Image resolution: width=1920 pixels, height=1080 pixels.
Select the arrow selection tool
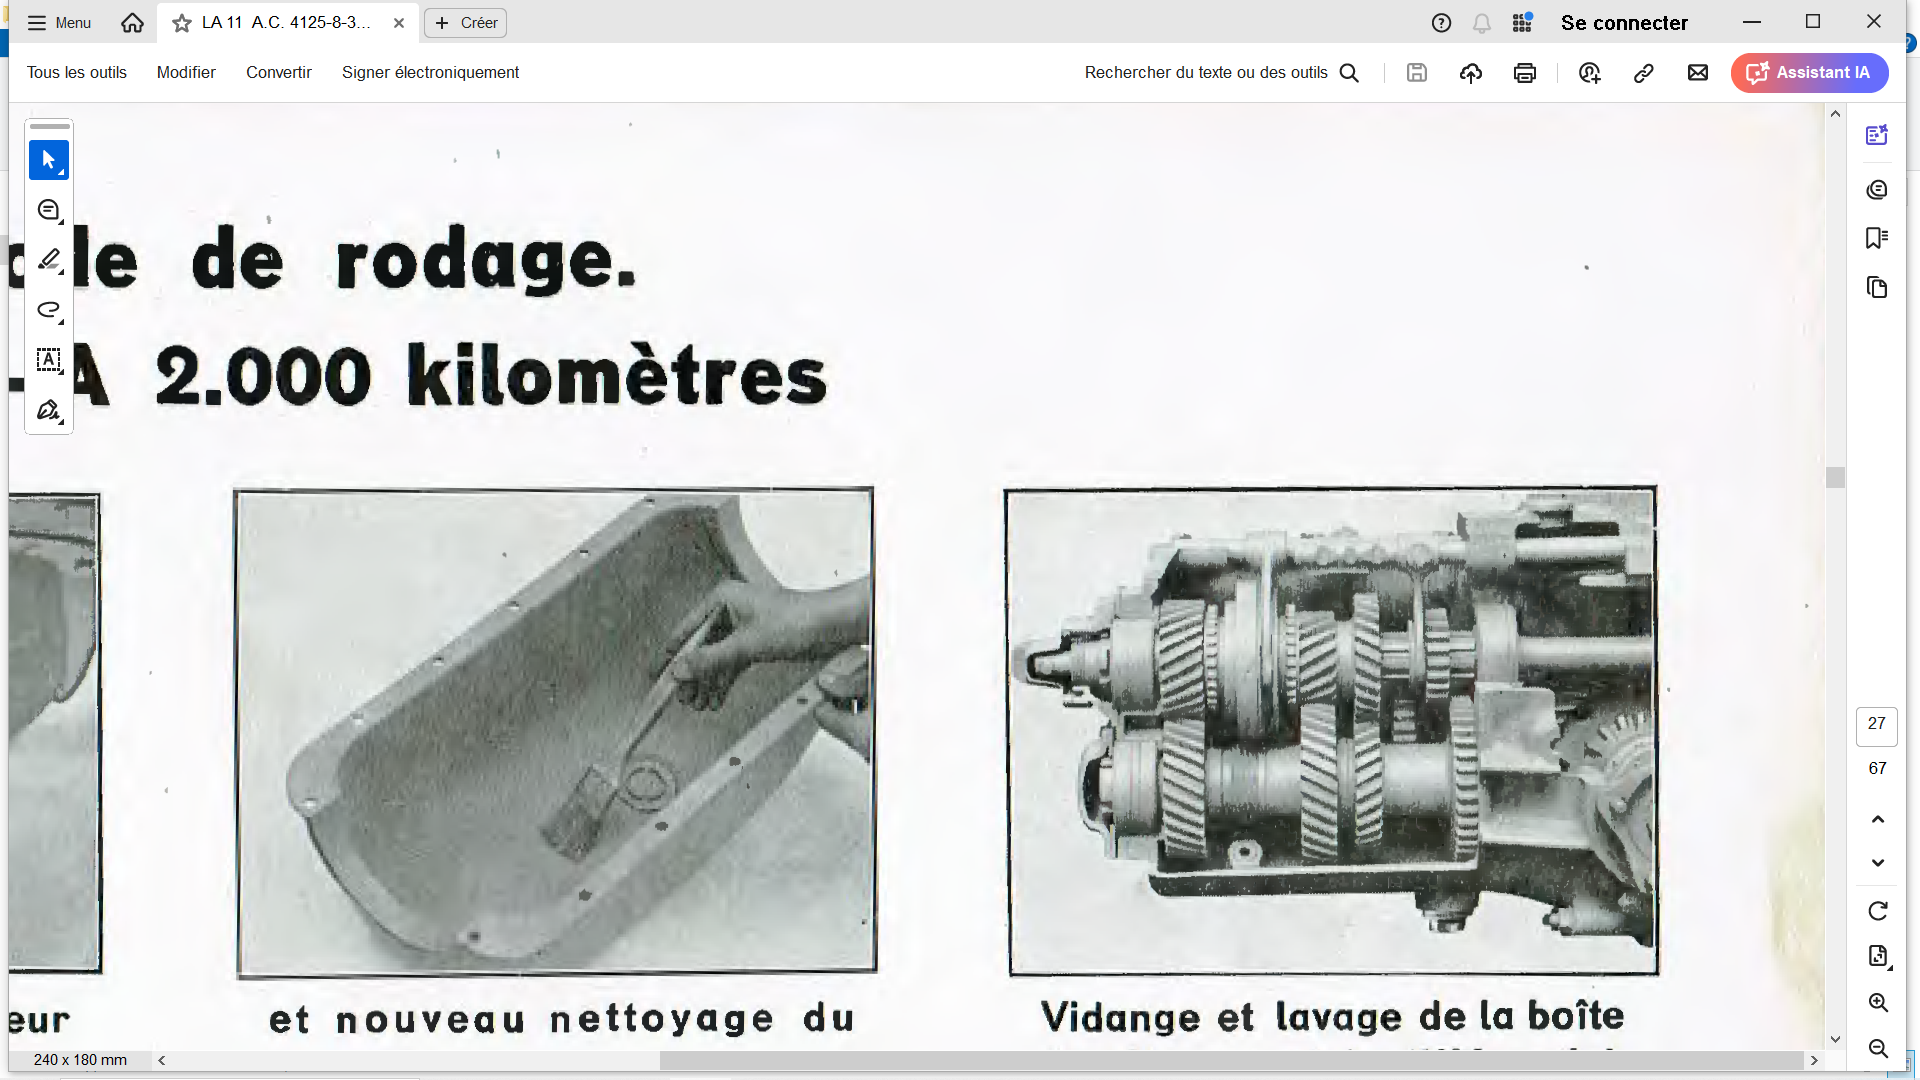48,160
